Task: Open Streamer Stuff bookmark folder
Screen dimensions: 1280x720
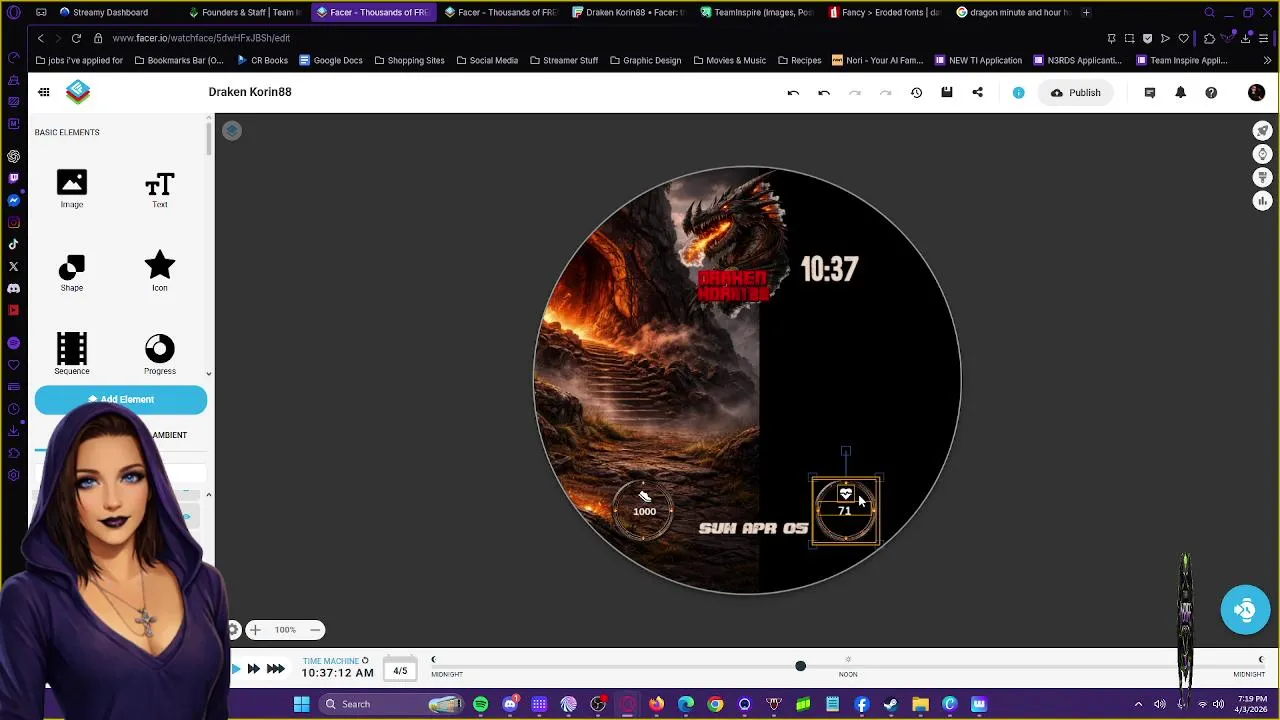Action: click(564, 60)
